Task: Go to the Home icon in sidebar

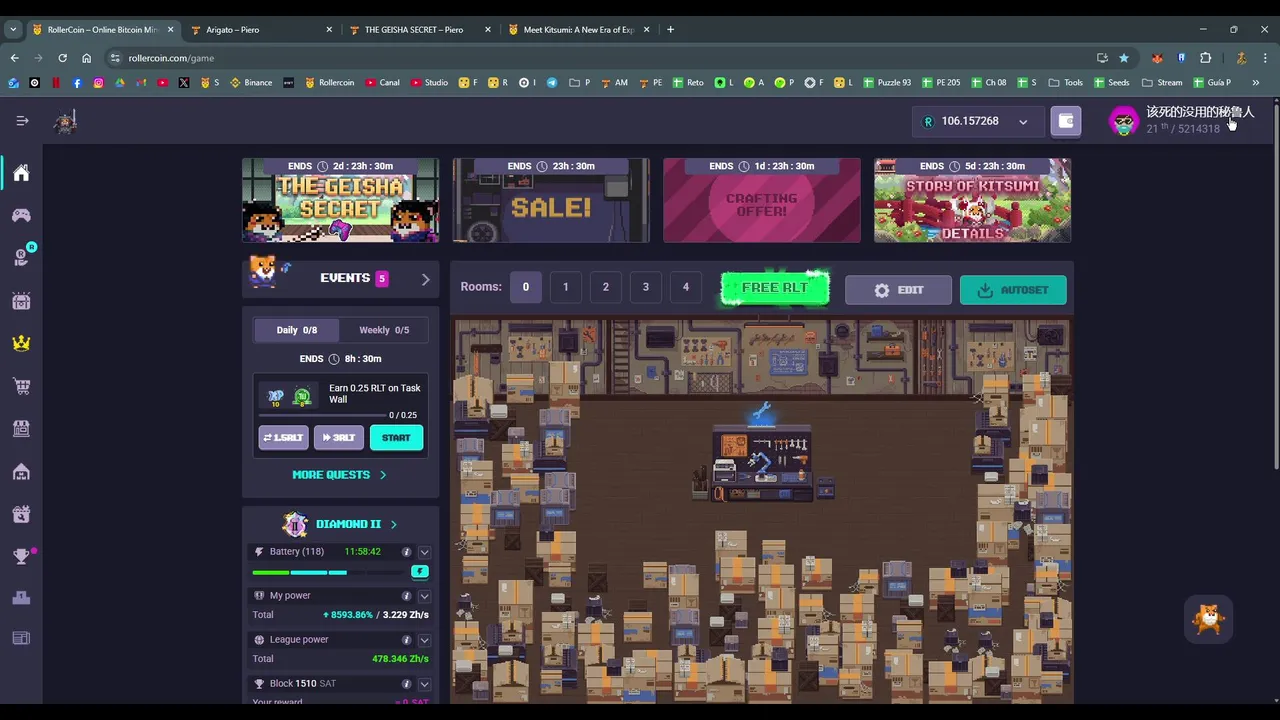Action: [x=21, y=173]
